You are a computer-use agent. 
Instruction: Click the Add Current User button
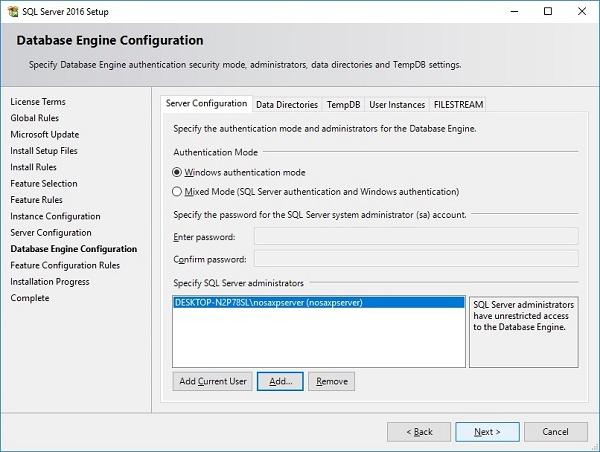point(212,381)
